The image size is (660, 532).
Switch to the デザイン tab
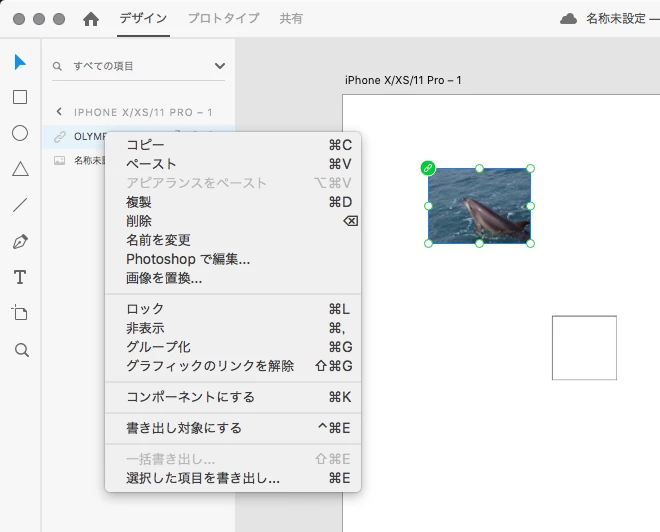click(x=143, y=18)
